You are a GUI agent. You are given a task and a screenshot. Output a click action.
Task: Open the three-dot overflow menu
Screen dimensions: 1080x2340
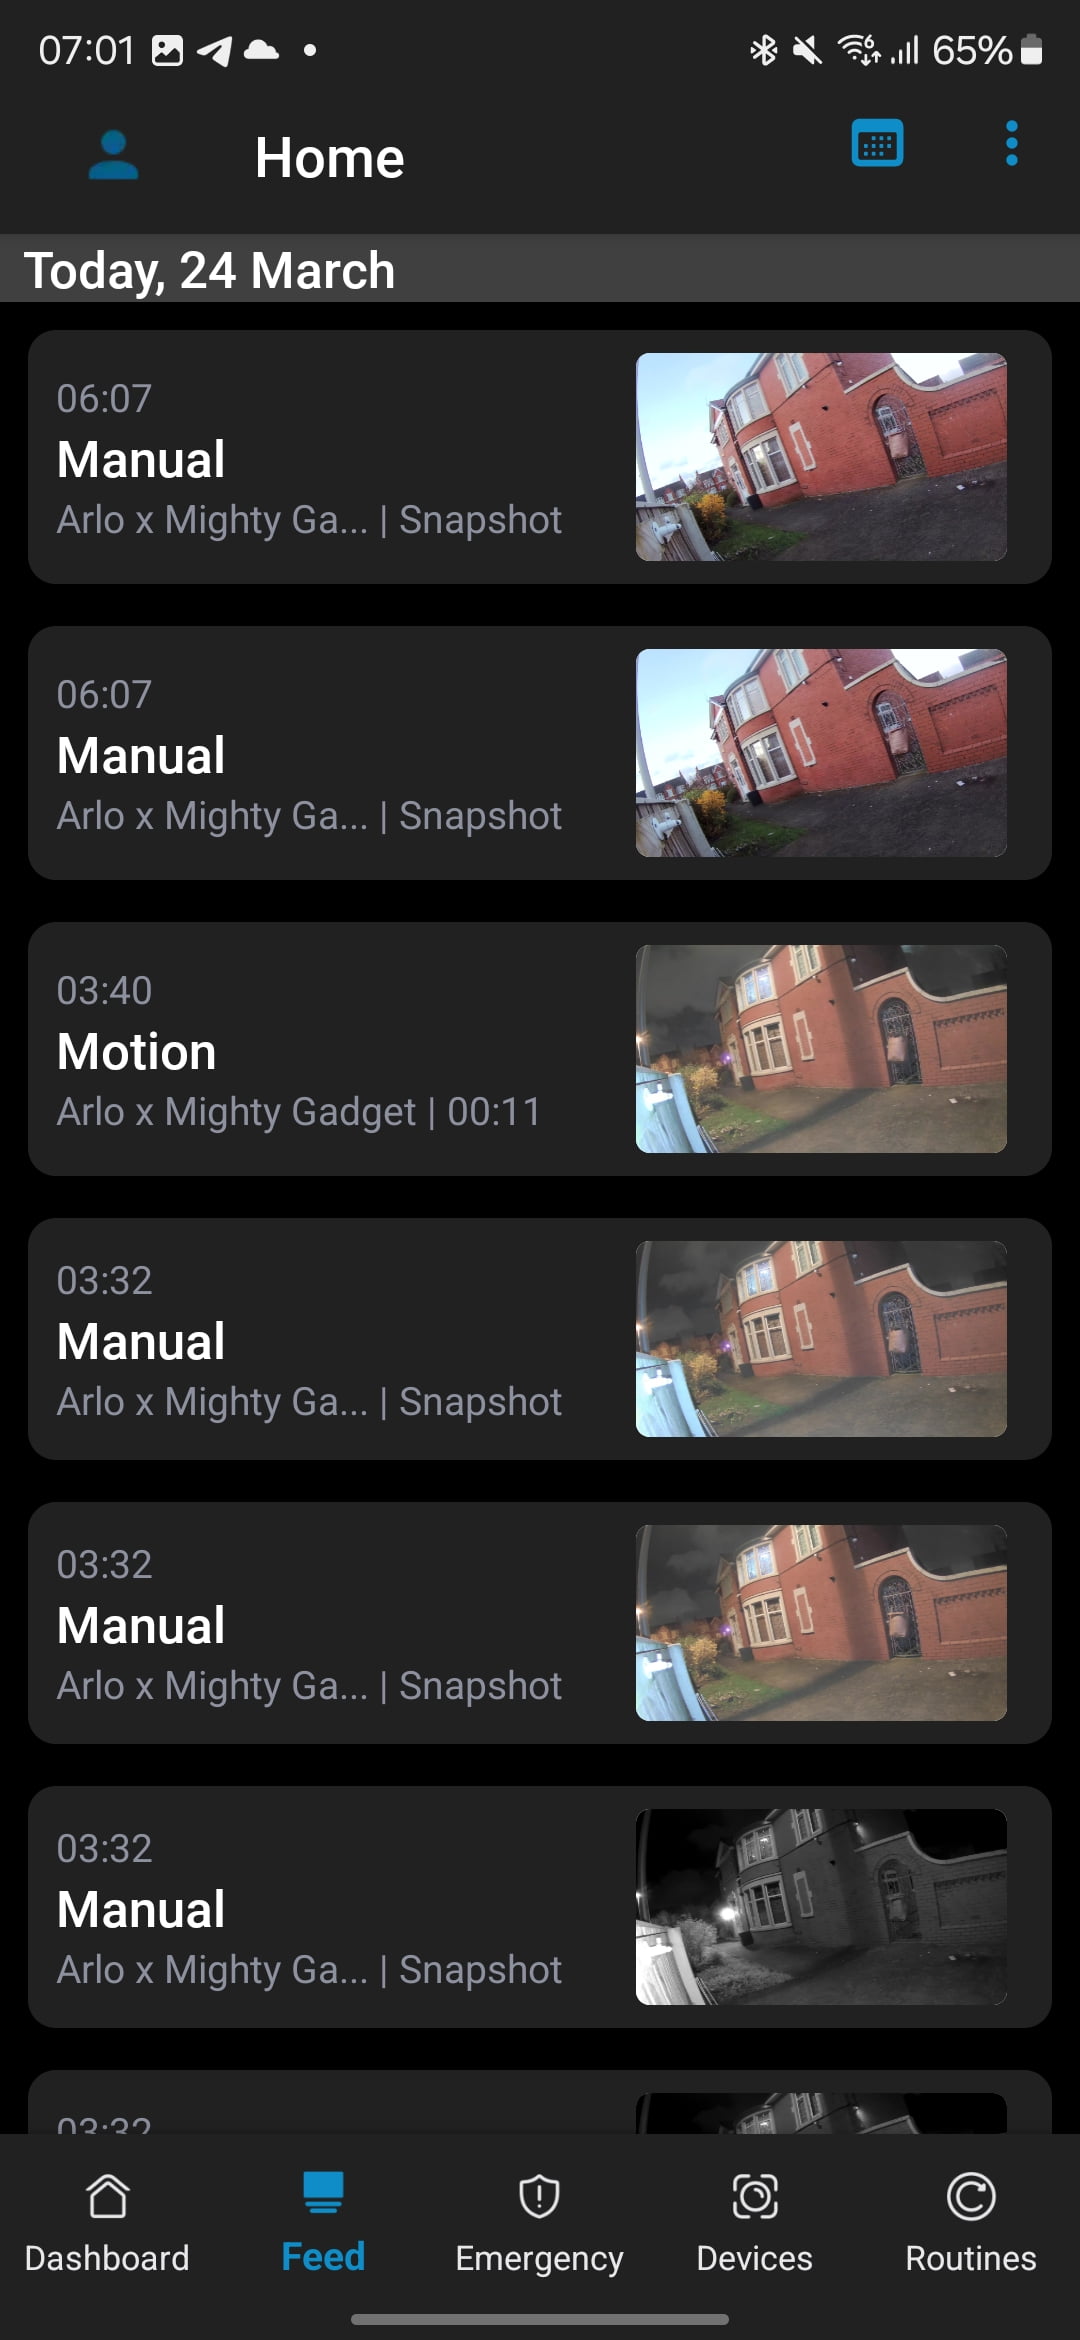point(1012,143)
